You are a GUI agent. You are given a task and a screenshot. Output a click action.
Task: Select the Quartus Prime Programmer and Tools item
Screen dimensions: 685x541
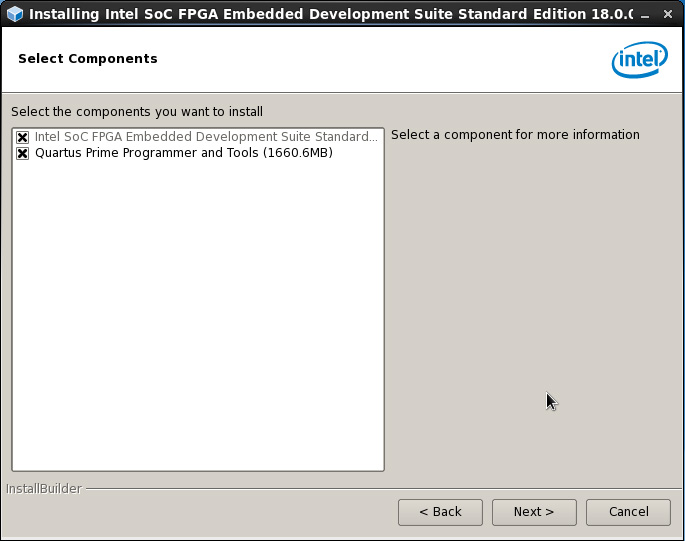coord(183,153)
